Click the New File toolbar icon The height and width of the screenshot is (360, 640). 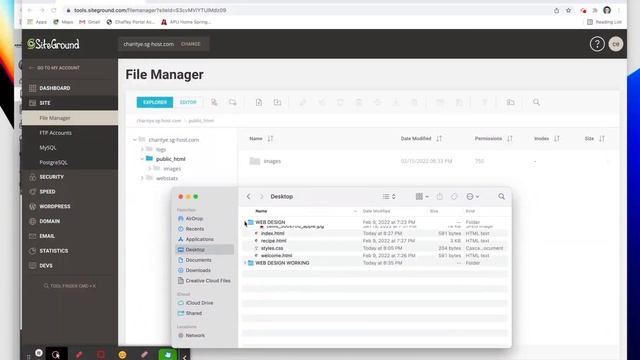point(214,102)
